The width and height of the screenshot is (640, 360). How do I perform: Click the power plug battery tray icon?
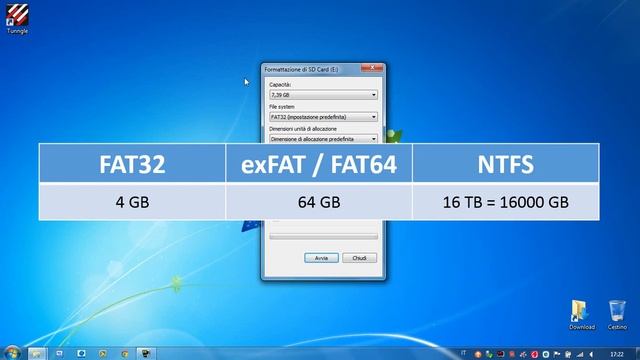568,354
